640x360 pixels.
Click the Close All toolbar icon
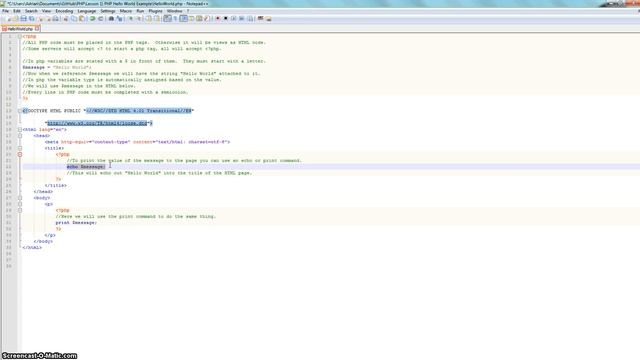click(x=48, y=19)
